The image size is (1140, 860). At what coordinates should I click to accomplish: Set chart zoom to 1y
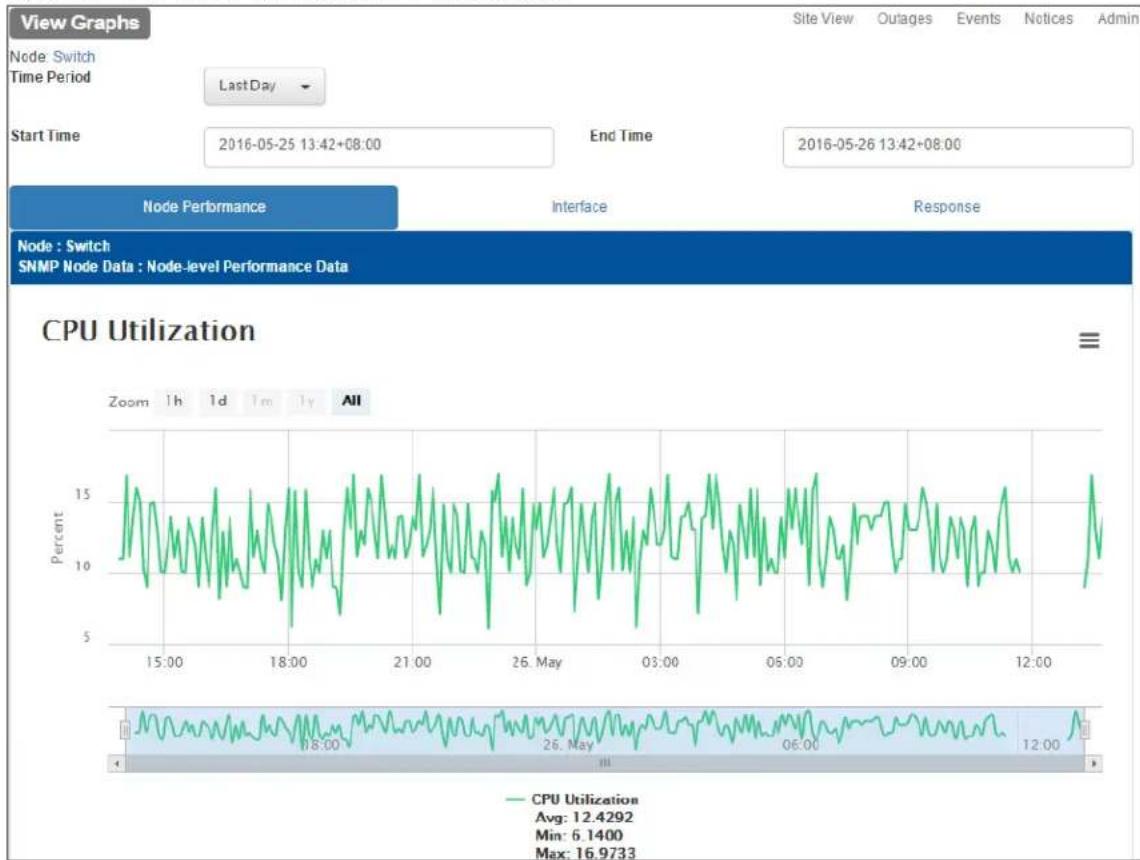click(x=306, y=401)
